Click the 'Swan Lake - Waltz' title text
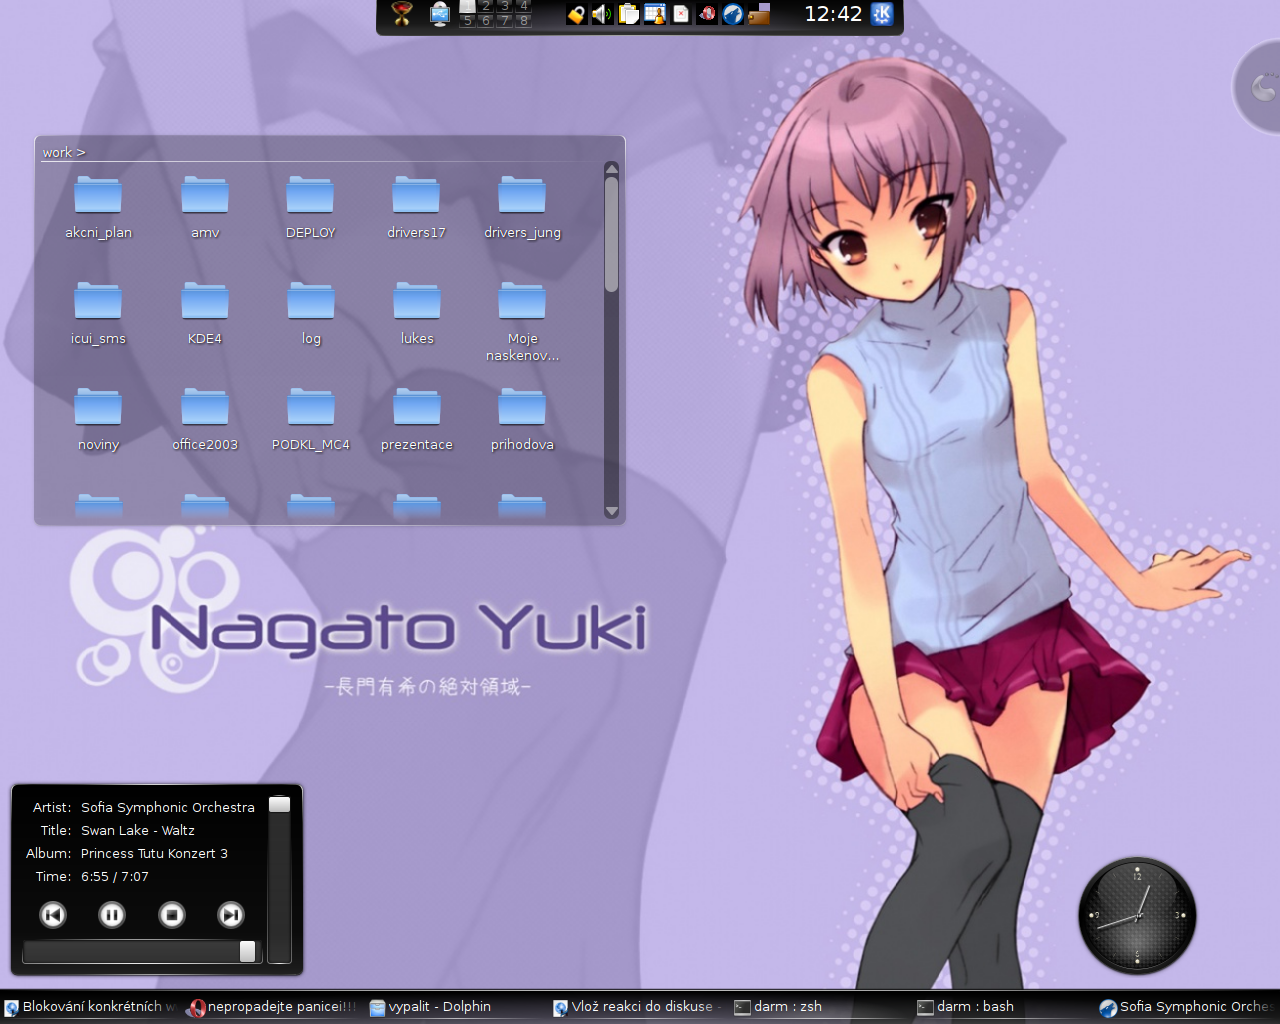Image resolution: width=1280 pixels, height=1024 pixels. [x=138, y=830]
